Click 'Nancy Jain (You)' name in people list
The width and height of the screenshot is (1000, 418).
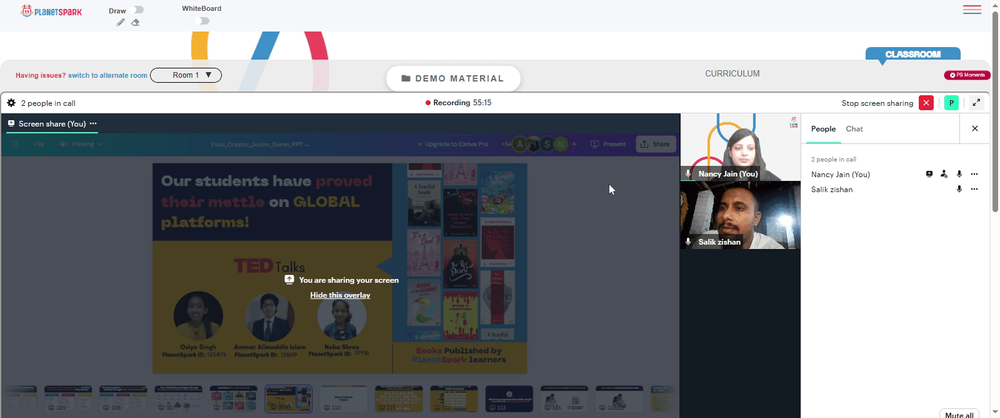click(841, 174)
